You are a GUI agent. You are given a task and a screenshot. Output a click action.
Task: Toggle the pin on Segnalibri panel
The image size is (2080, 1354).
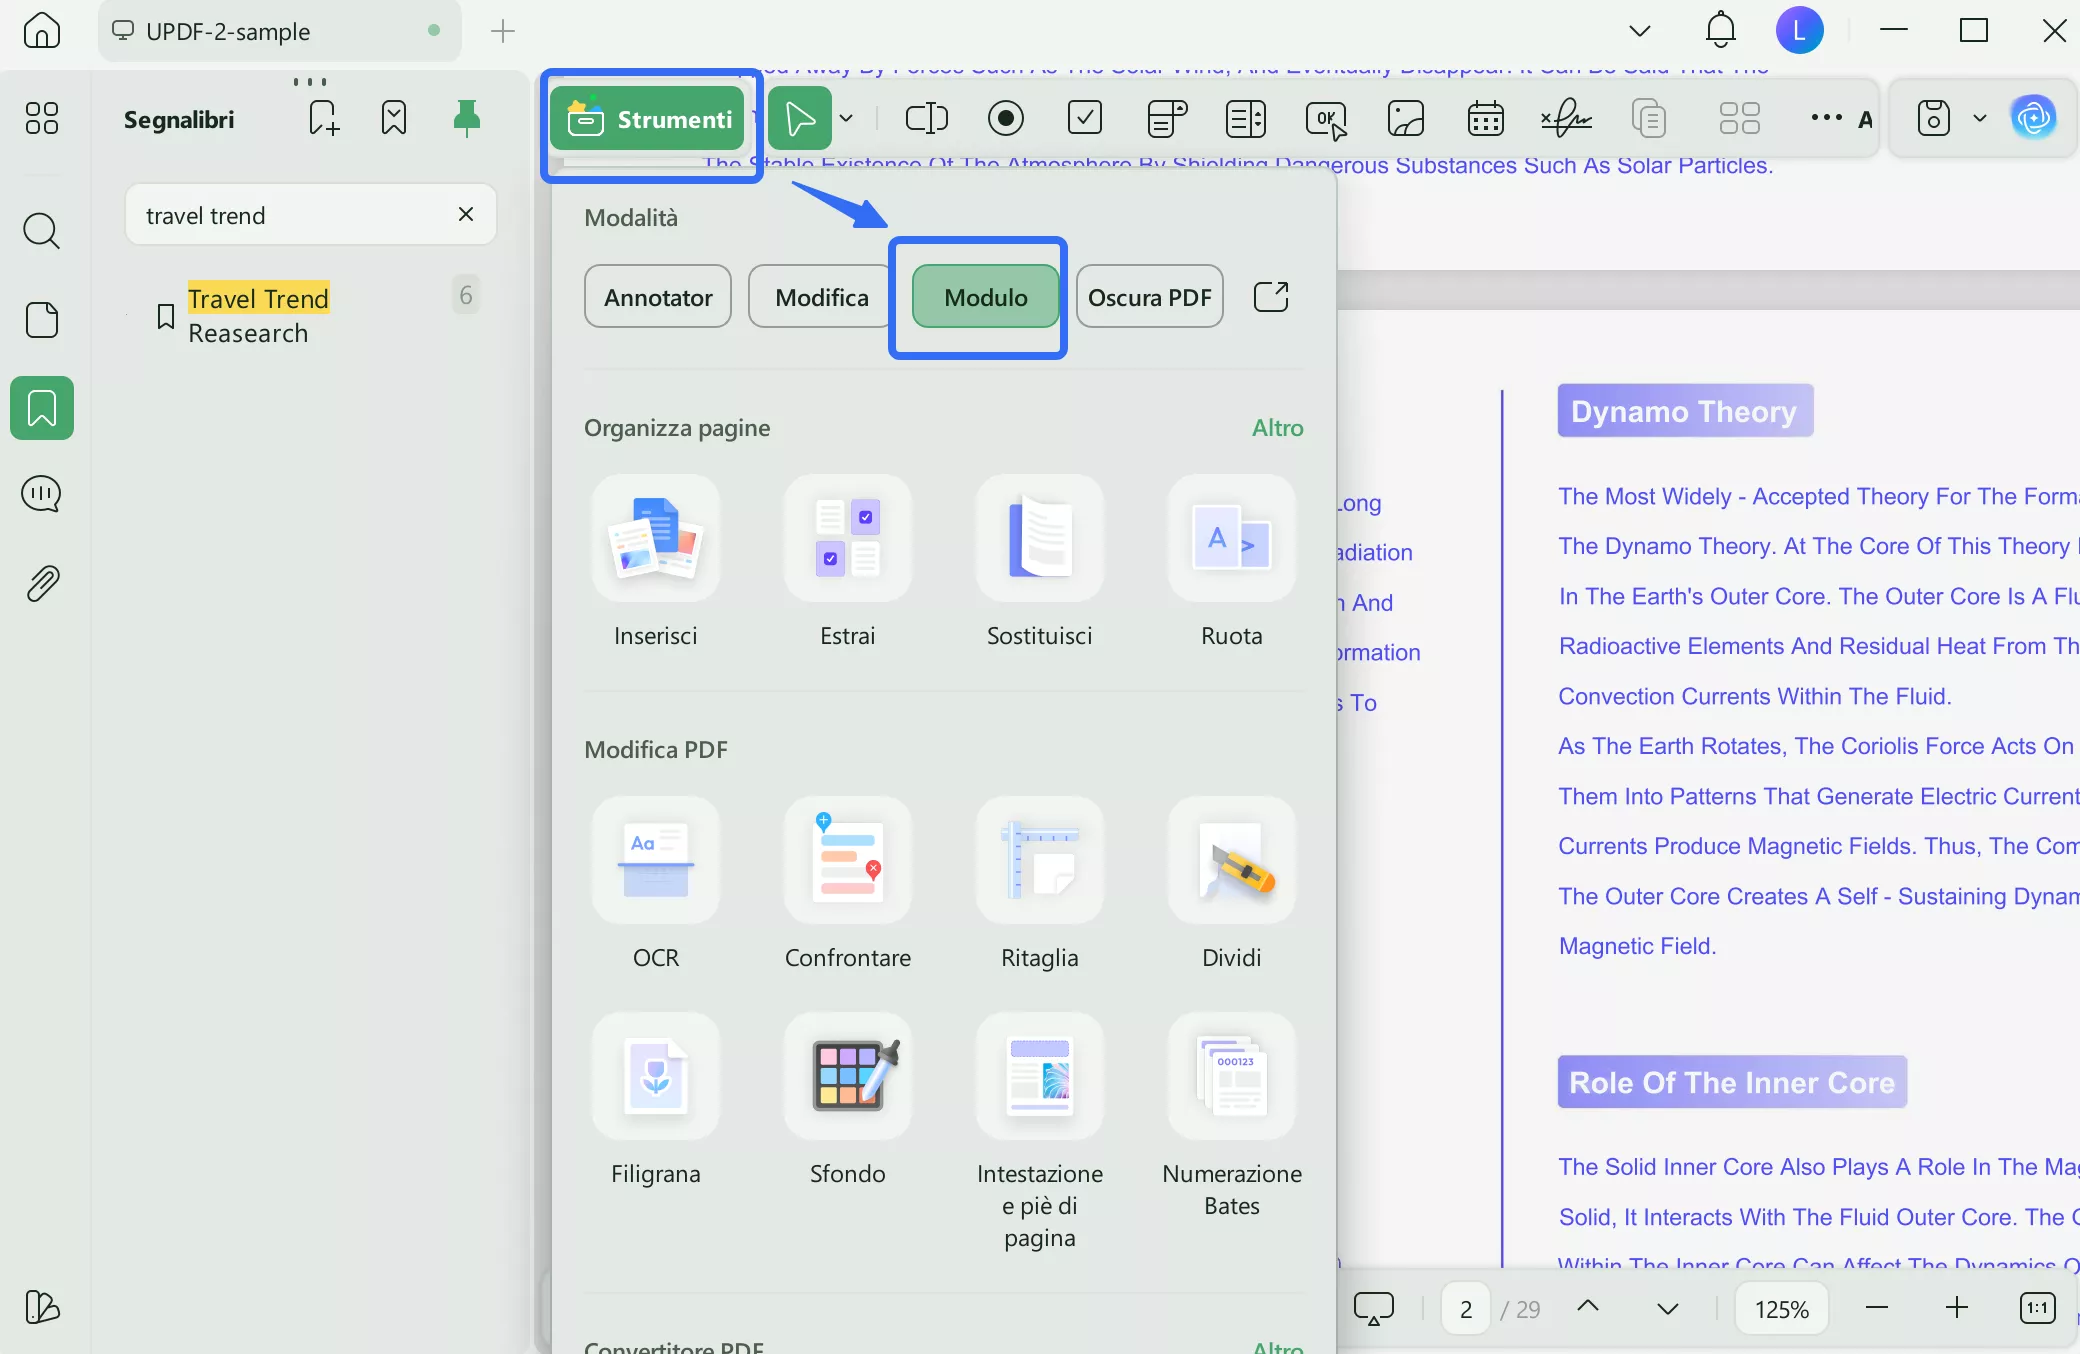(x=466, y=118)
